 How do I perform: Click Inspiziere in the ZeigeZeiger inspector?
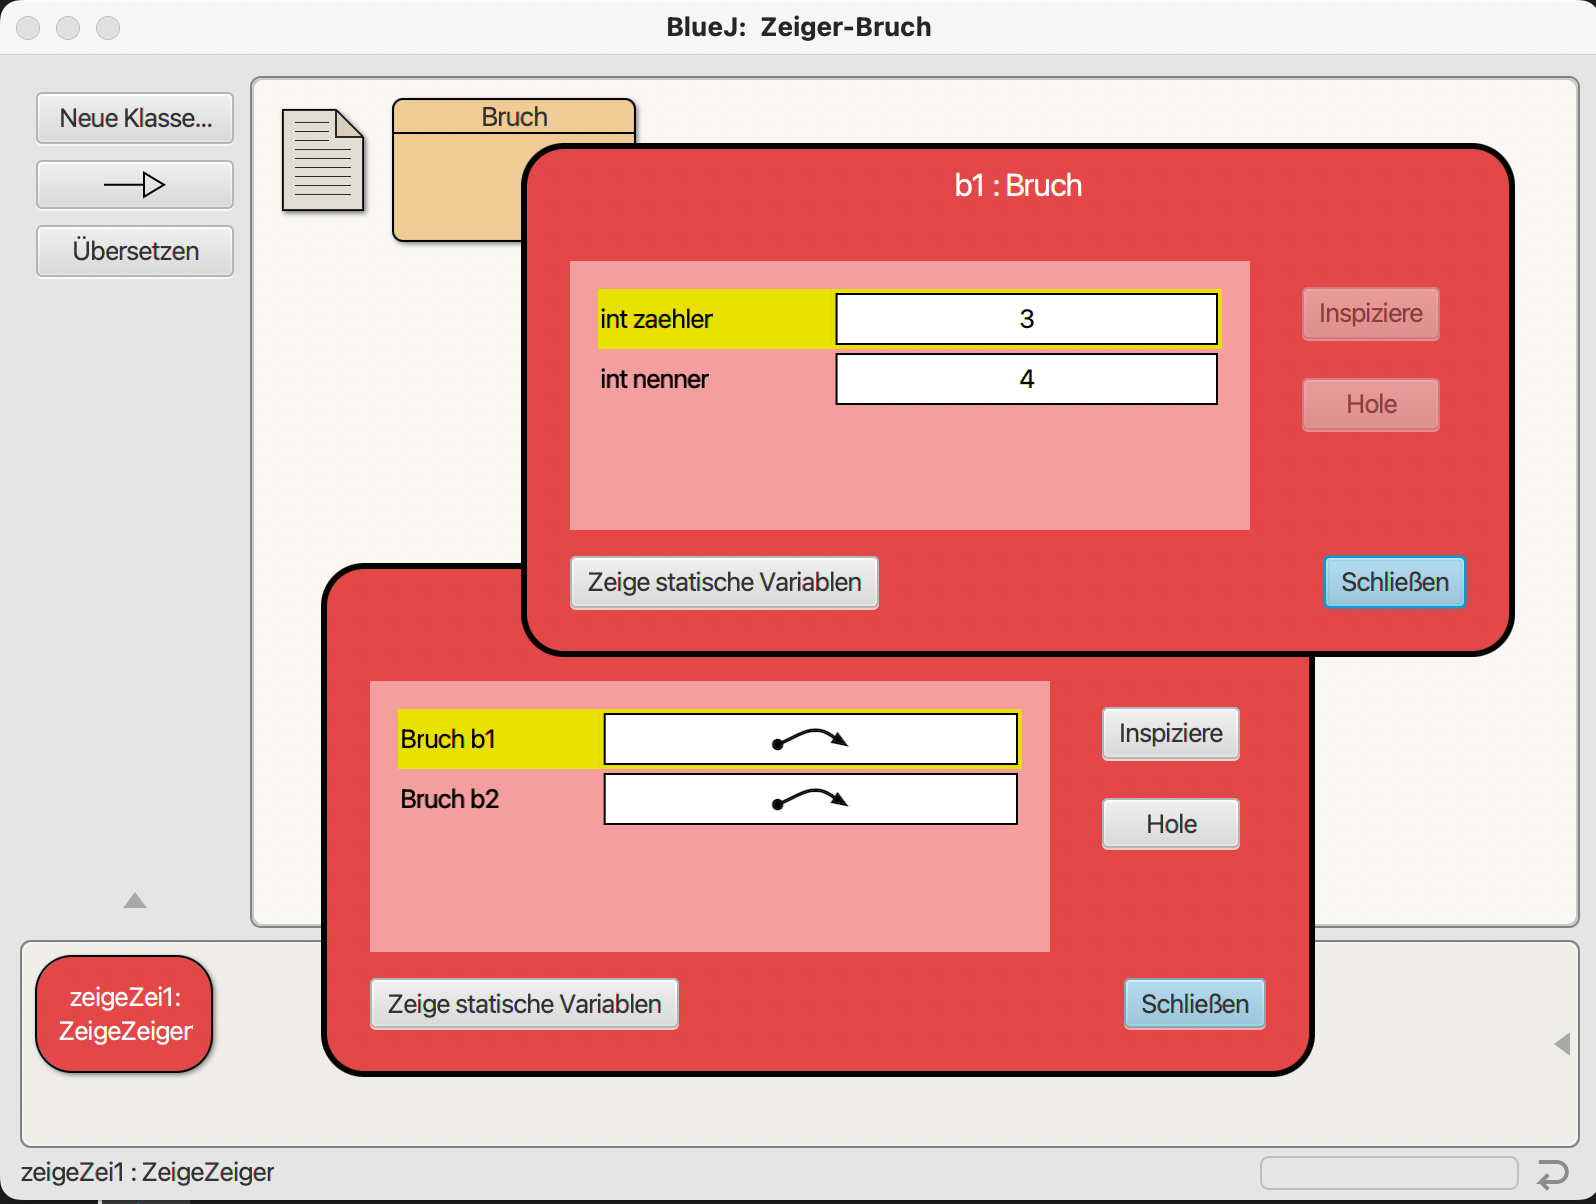click(1171, 734)
